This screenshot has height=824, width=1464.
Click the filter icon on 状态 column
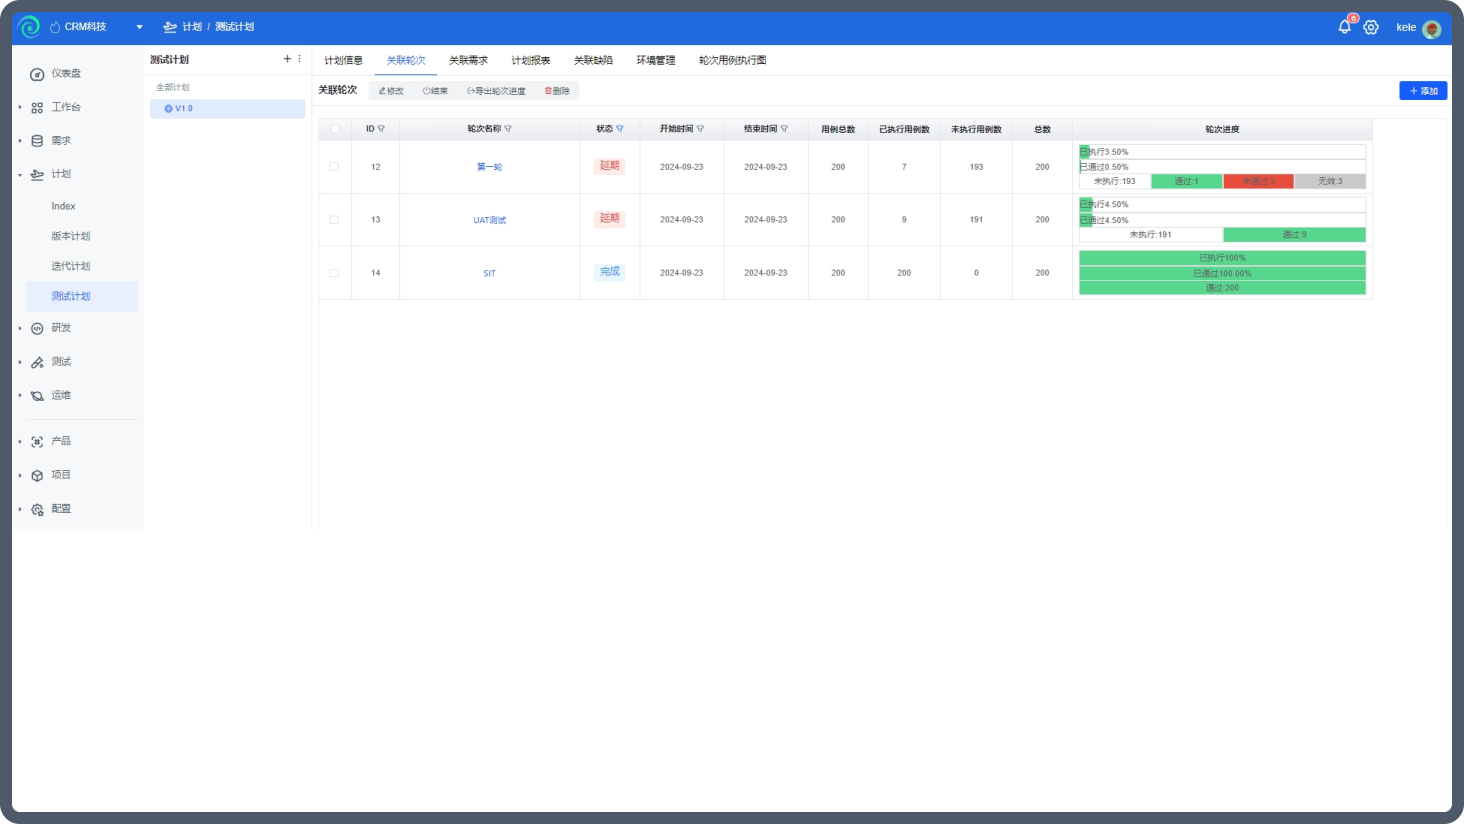(620, 129)
